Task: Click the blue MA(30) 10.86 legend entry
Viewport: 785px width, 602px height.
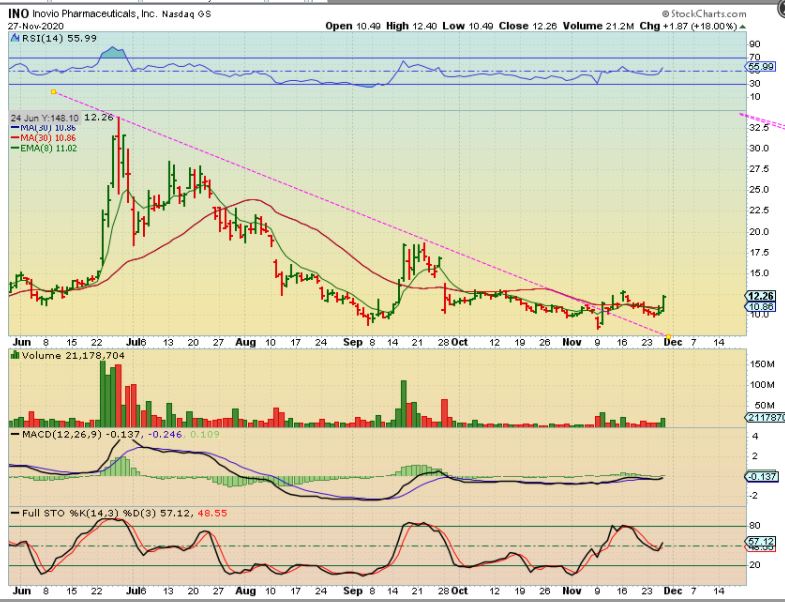Action: (x=44, y=128)
